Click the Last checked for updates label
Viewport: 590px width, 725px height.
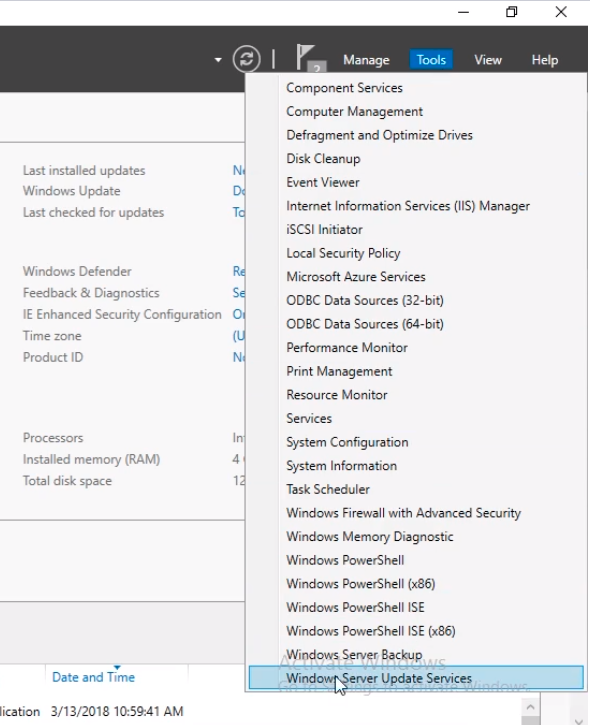coord(93,212)
